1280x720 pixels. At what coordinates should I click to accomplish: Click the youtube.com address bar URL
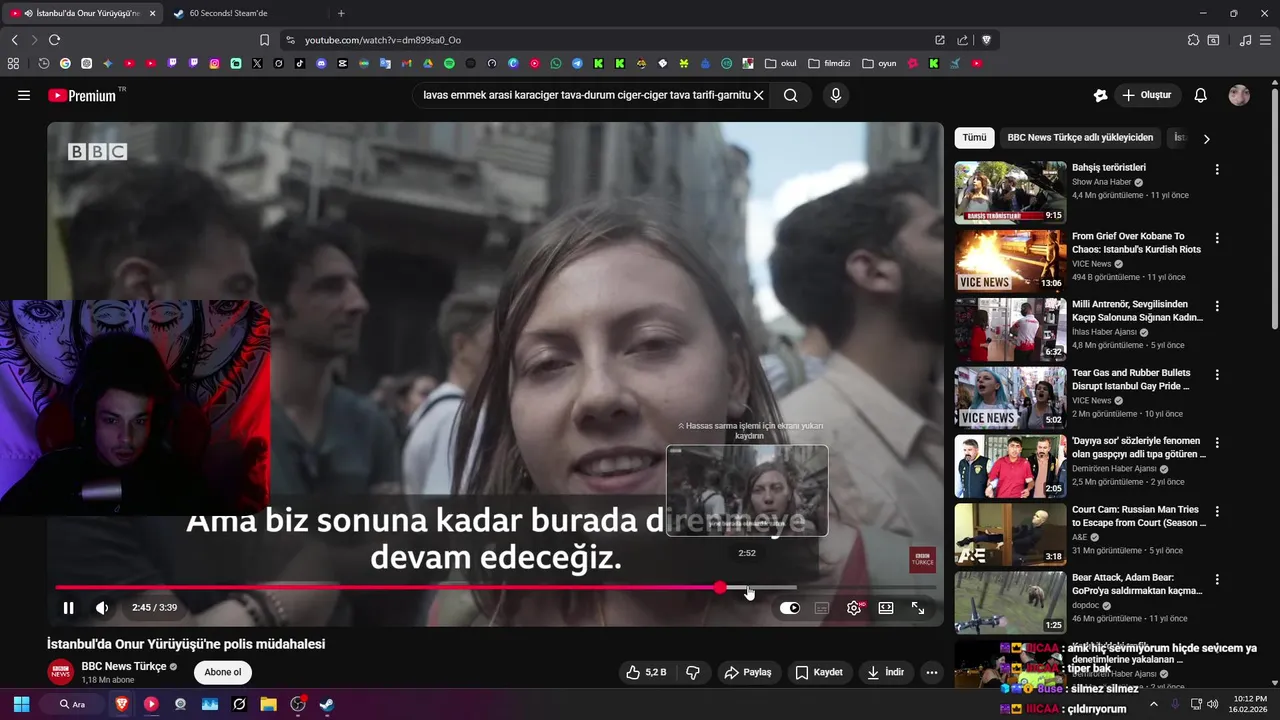[x=383, y=40]
